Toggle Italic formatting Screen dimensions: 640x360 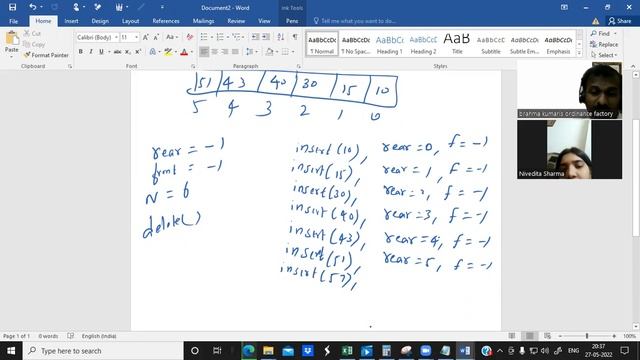point(91,52)
